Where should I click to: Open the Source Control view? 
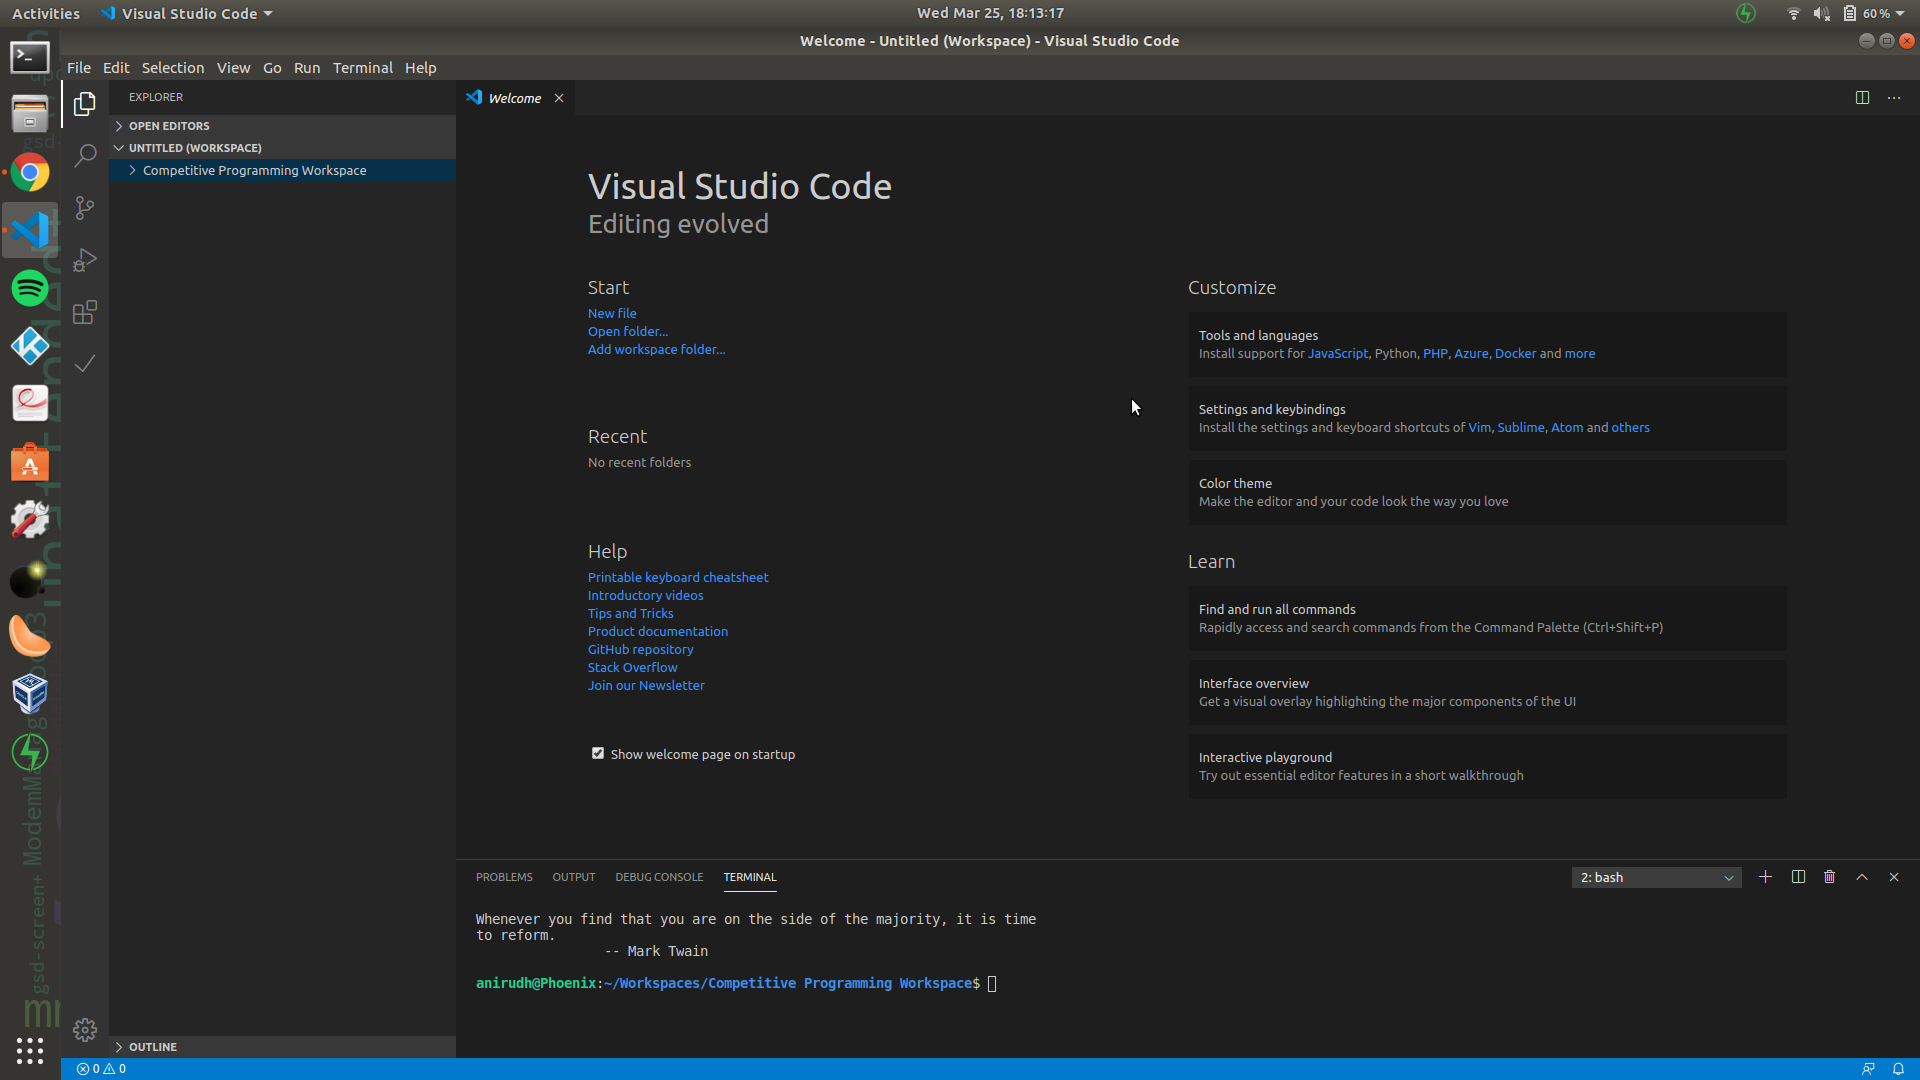(x=85, y=208)
